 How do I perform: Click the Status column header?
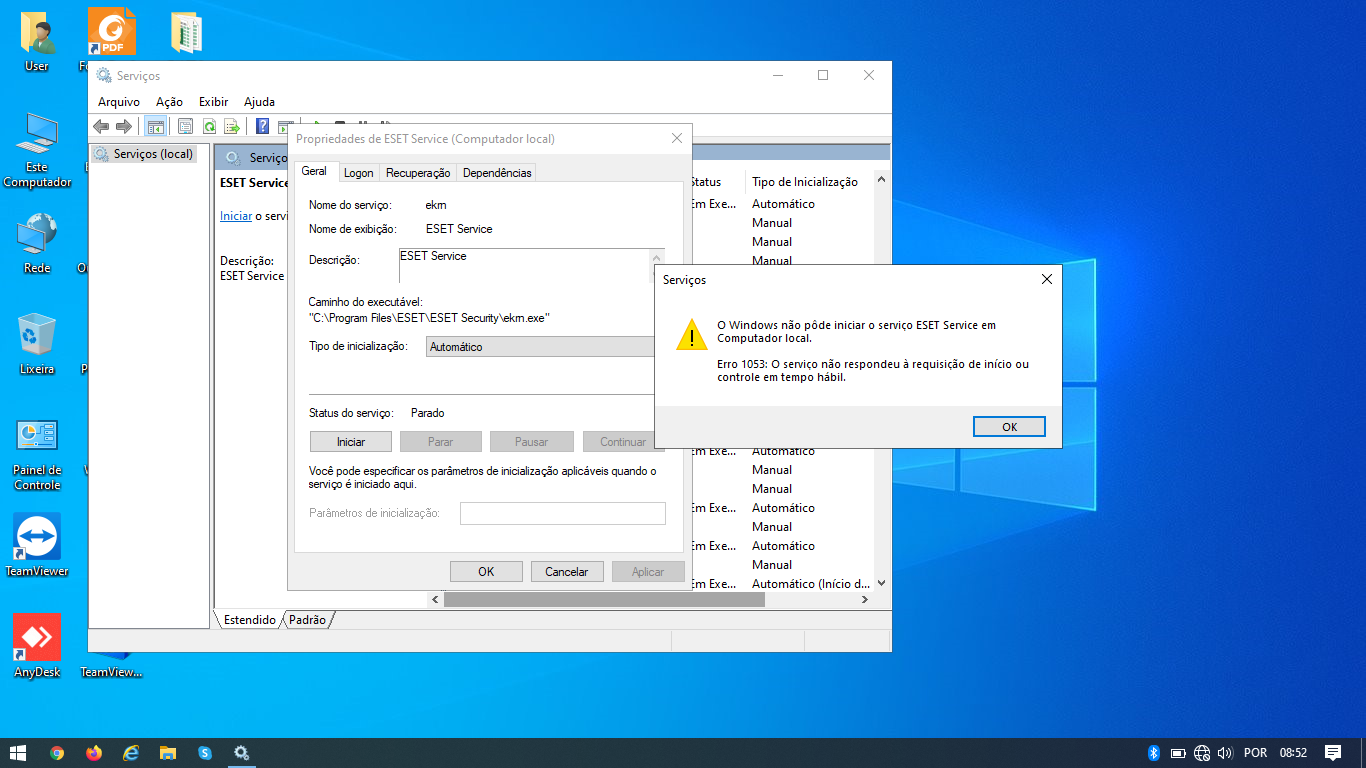coord(705,182)
